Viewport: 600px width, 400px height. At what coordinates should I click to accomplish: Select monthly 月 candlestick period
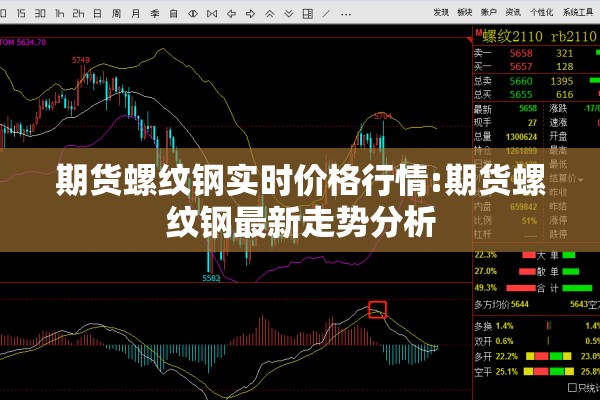135,14
